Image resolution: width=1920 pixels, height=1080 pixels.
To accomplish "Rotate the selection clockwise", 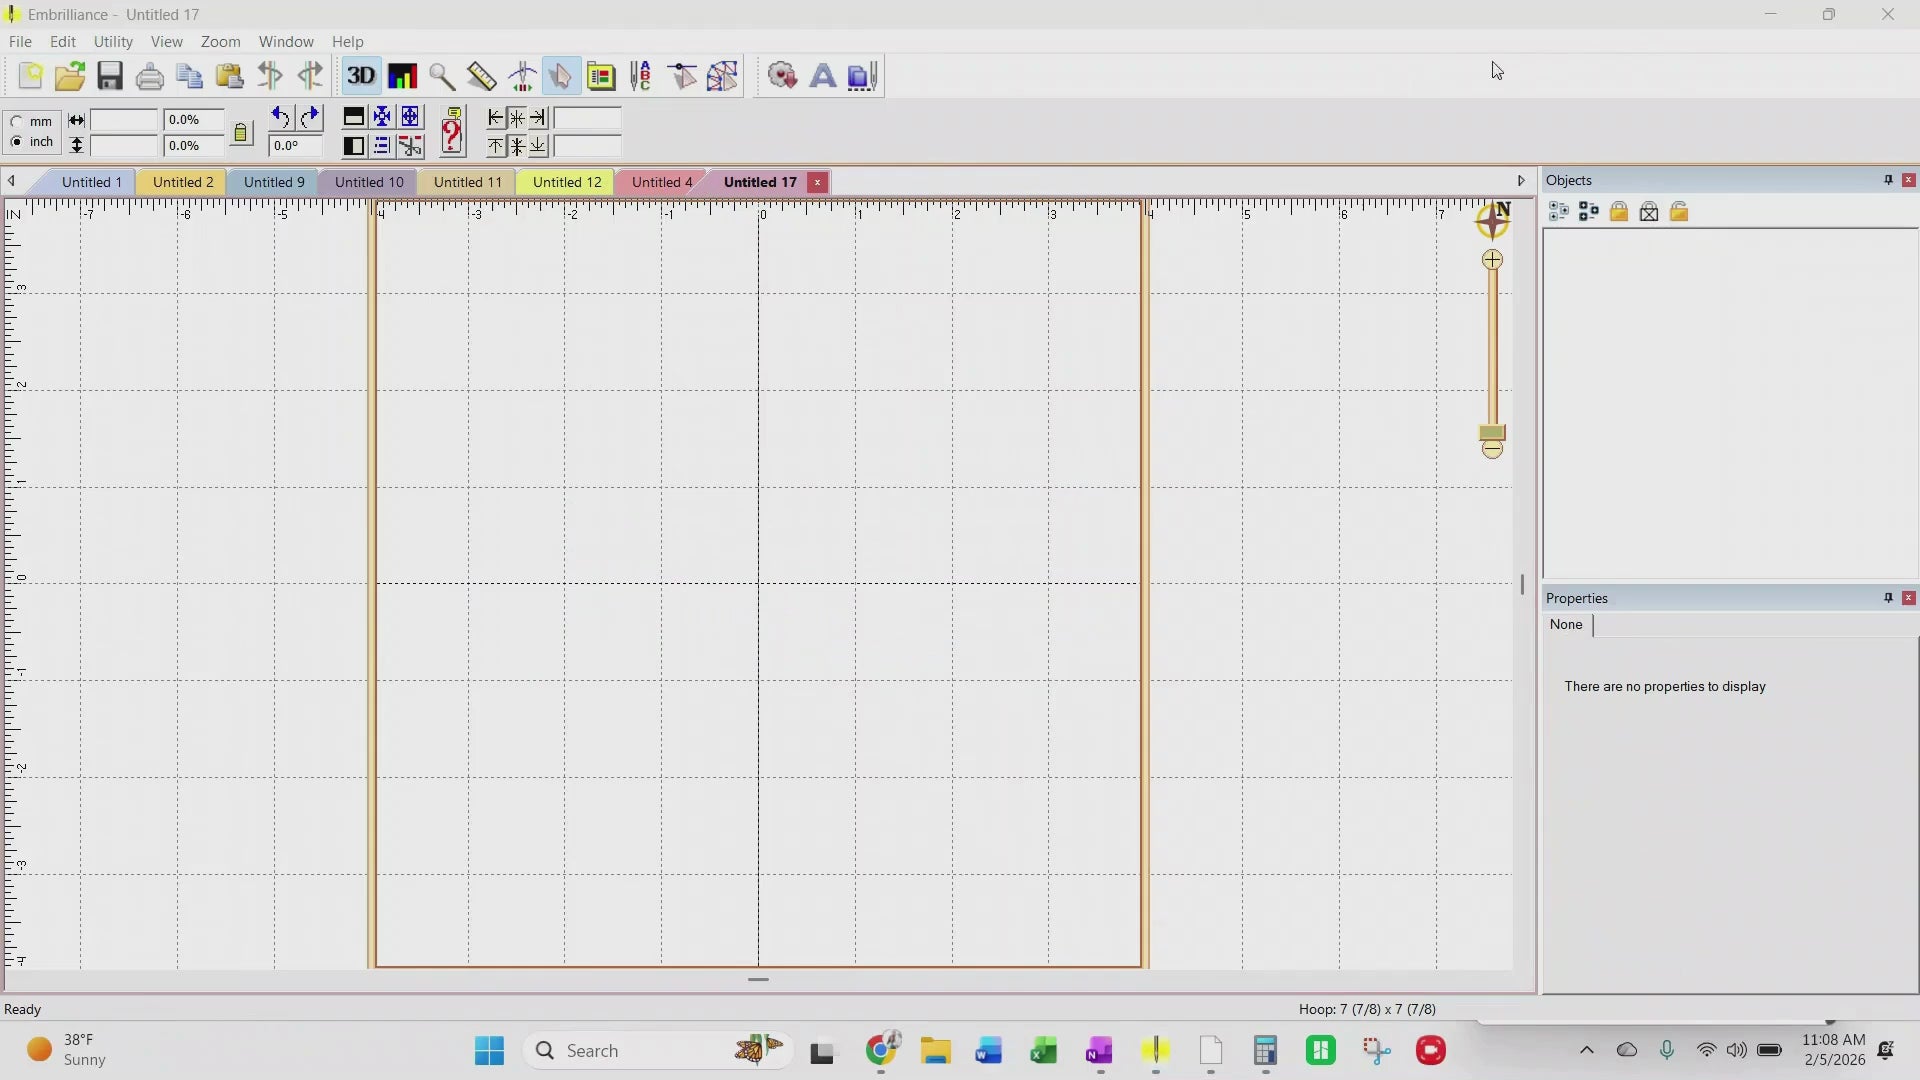I will tap(310, 118).
